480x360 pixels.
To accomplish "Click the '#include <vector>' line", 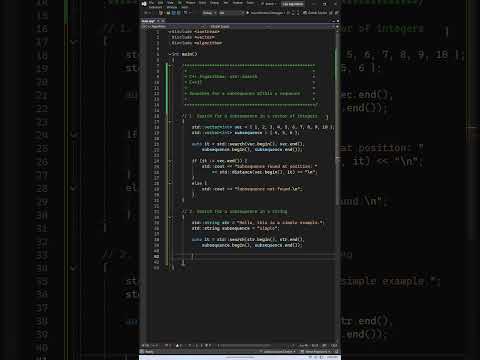I will coord(193,37).
